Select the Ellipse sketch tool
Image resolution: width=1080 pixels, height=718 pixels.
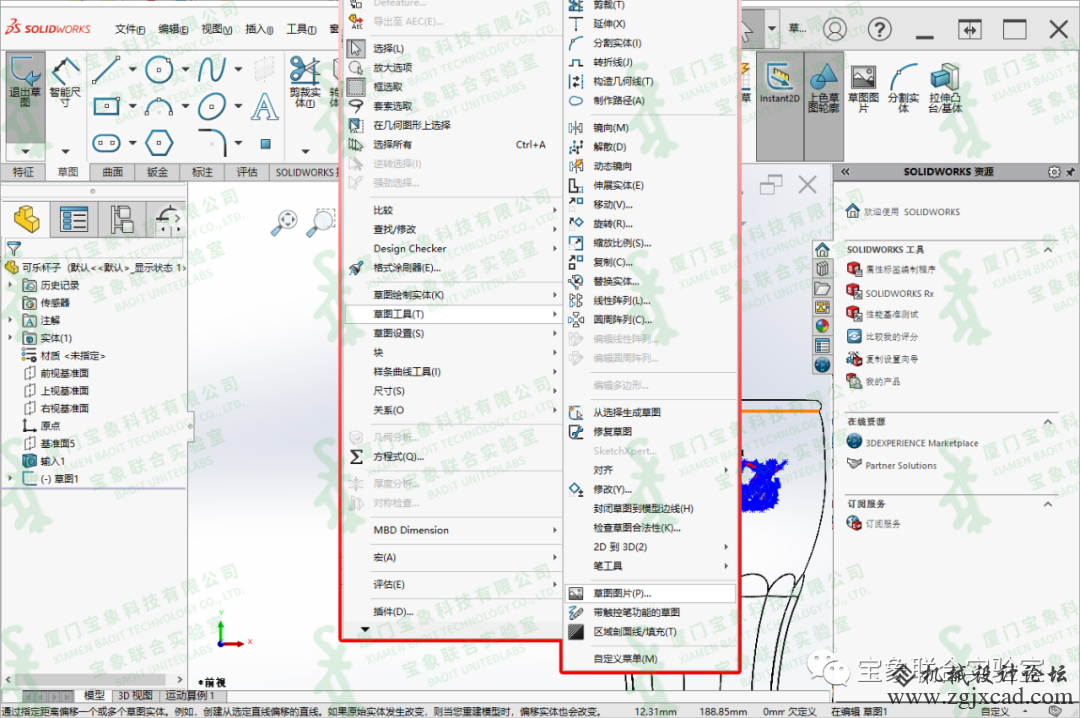(211, 106)
